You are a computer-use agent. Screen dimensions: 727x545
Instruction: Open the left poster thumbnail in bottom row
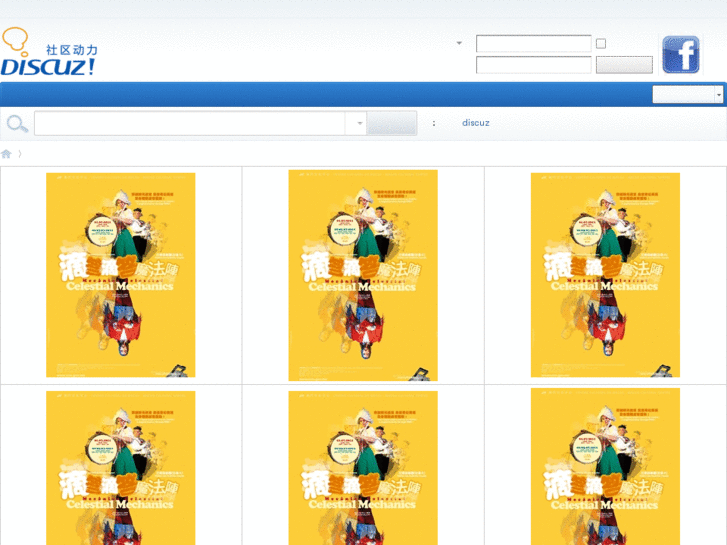(121, 468)
